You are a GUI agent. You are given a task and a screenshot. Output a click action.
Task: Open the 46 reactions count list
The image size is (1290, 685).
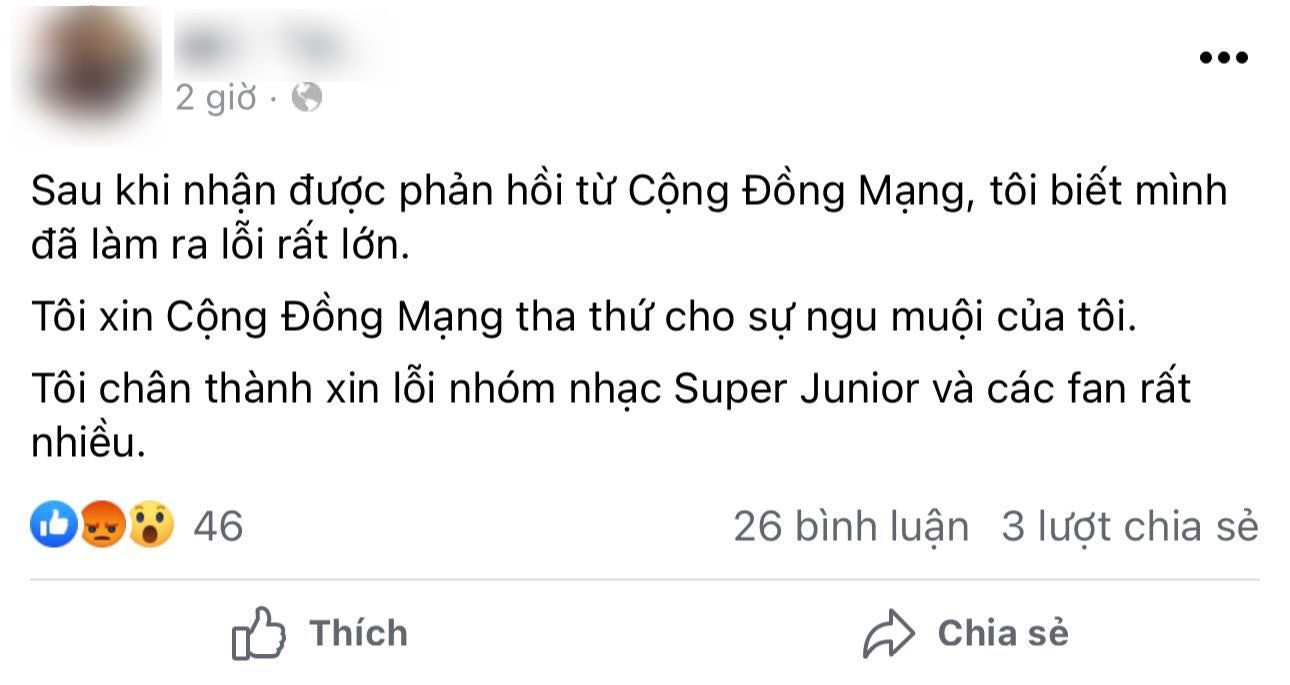pos(218,525)
